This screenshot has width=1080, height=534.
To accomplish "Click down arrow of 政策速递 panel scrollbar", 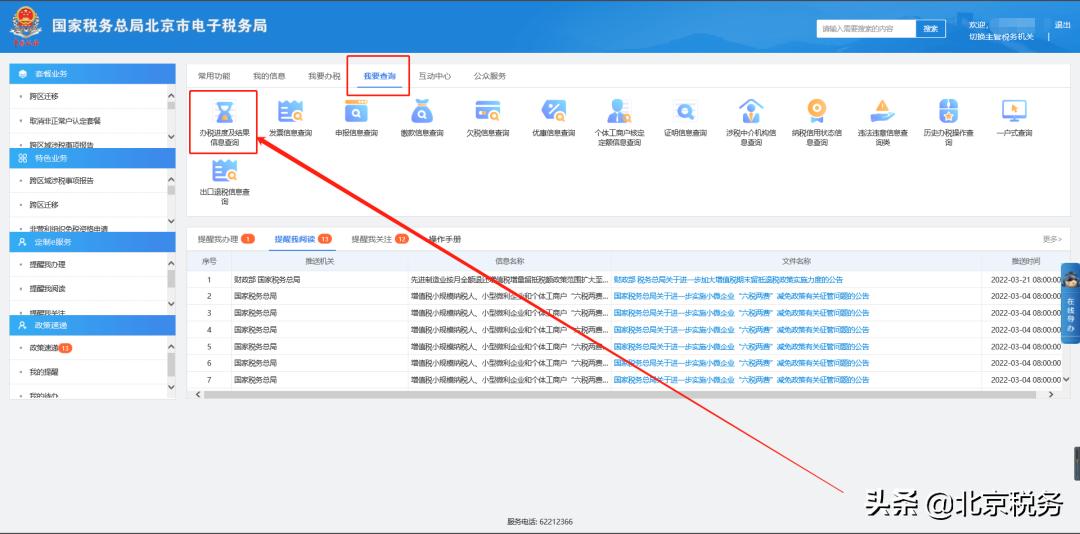I will click(x=171, y=388).
